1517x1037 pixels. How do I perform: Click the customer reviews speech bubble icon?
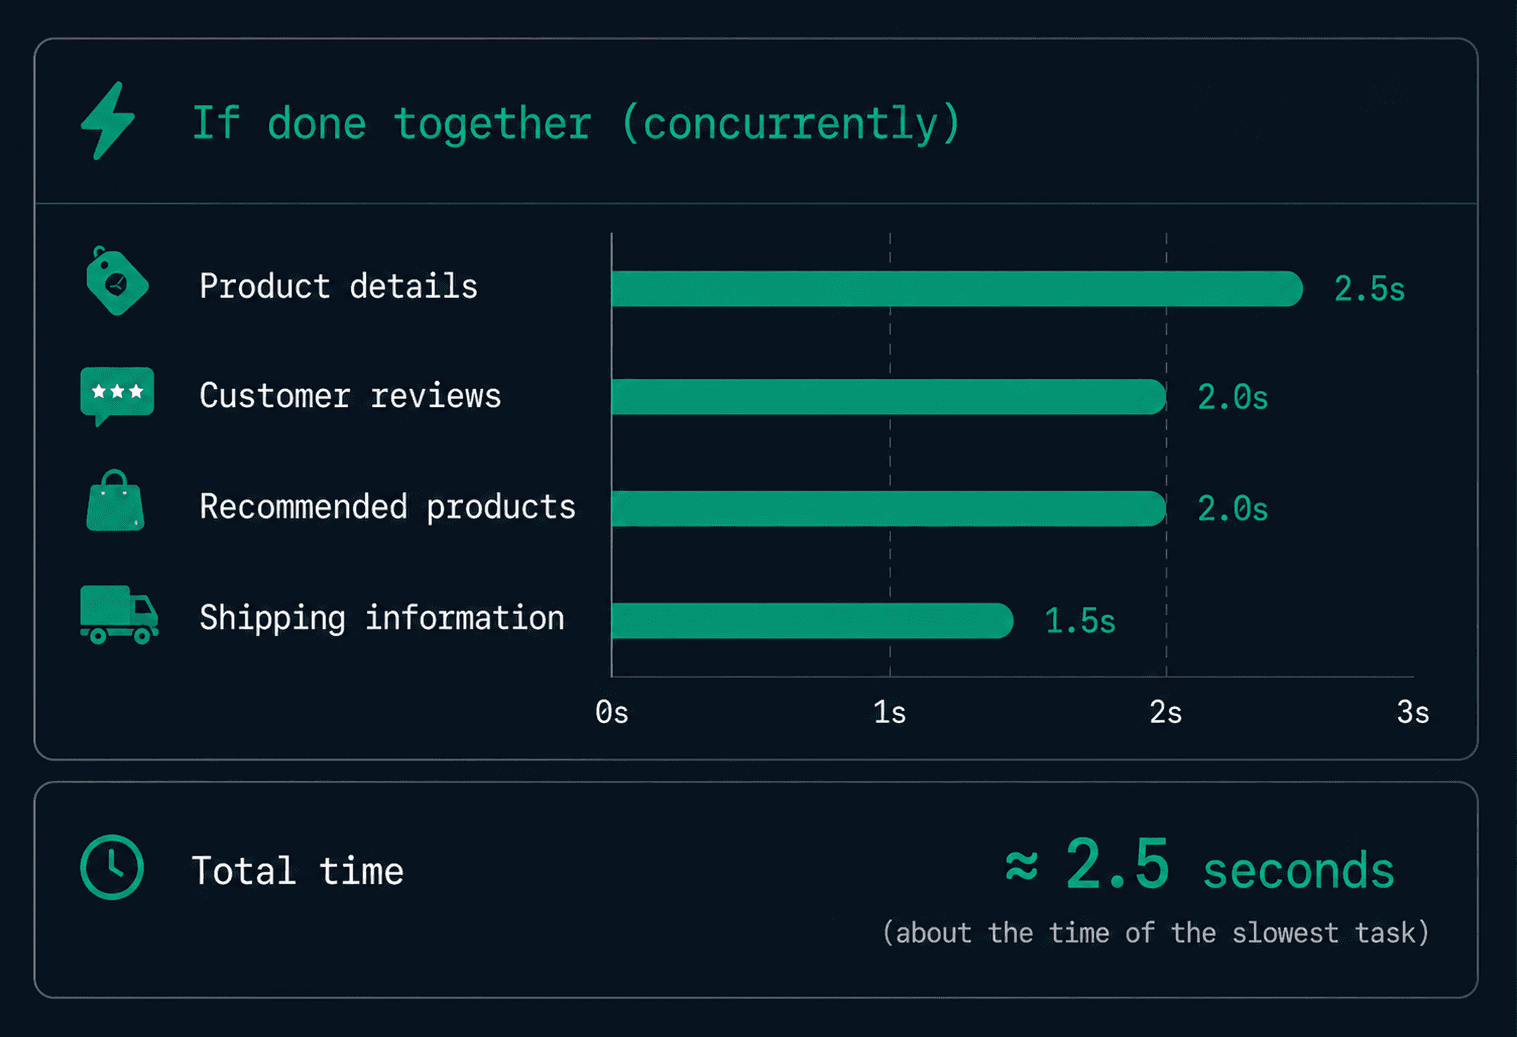click(117, 396)
